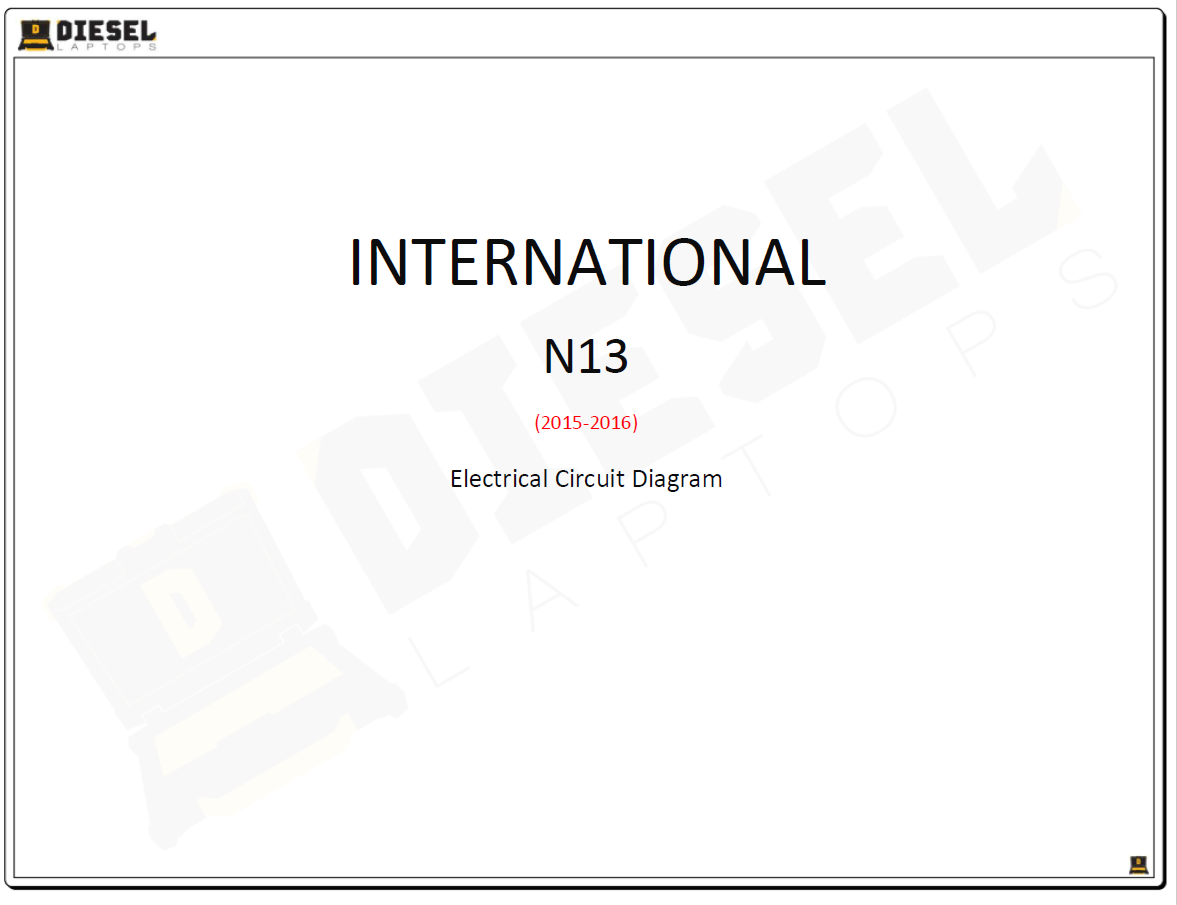The height and width of the screenshot is (905, 1177).
Task: Click the N13 engine model text
Action: pos(585,356)
